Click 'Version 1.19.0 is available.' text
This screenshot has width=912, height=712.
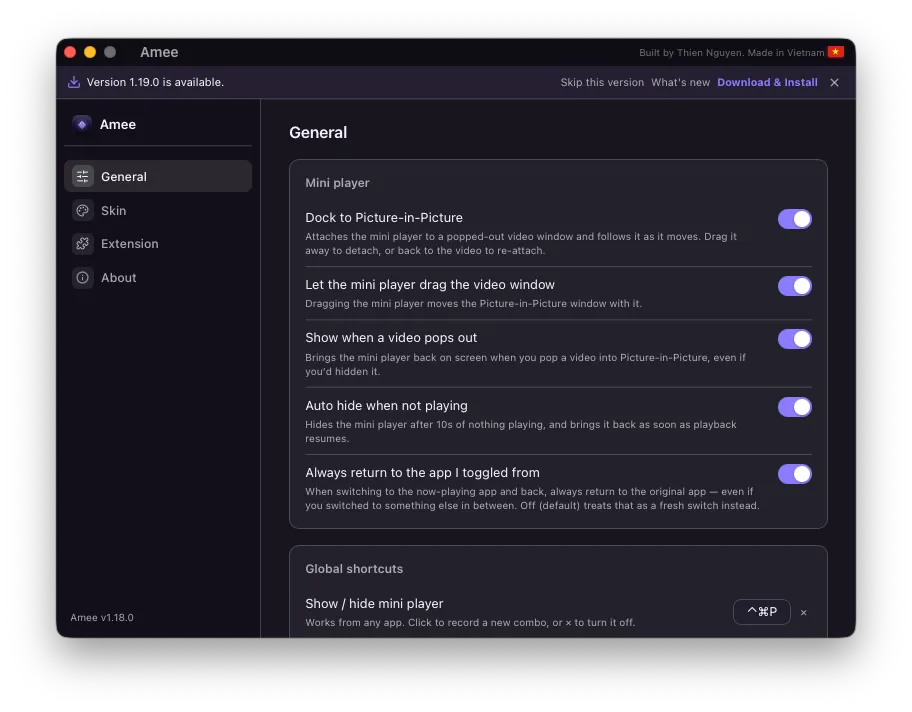[x=155, y=82]
